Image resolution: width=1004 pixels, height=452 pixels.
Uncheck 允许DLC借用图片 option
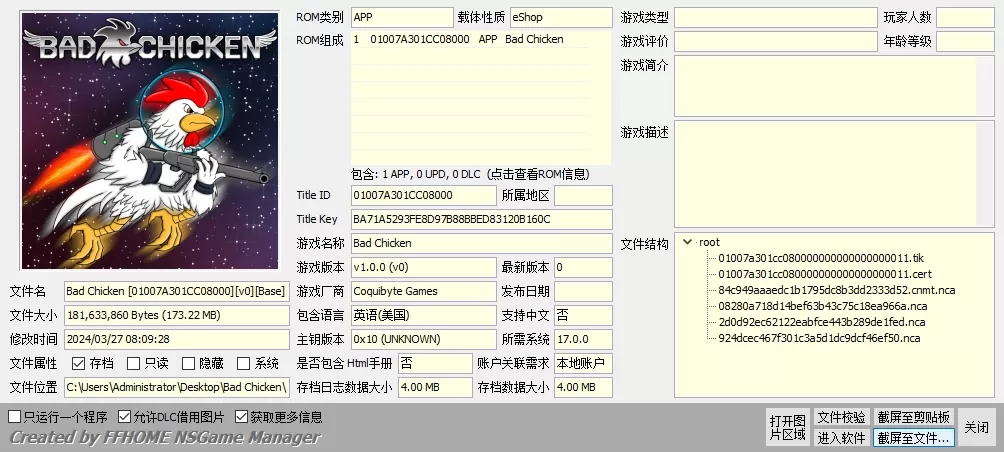click(124, 417)
